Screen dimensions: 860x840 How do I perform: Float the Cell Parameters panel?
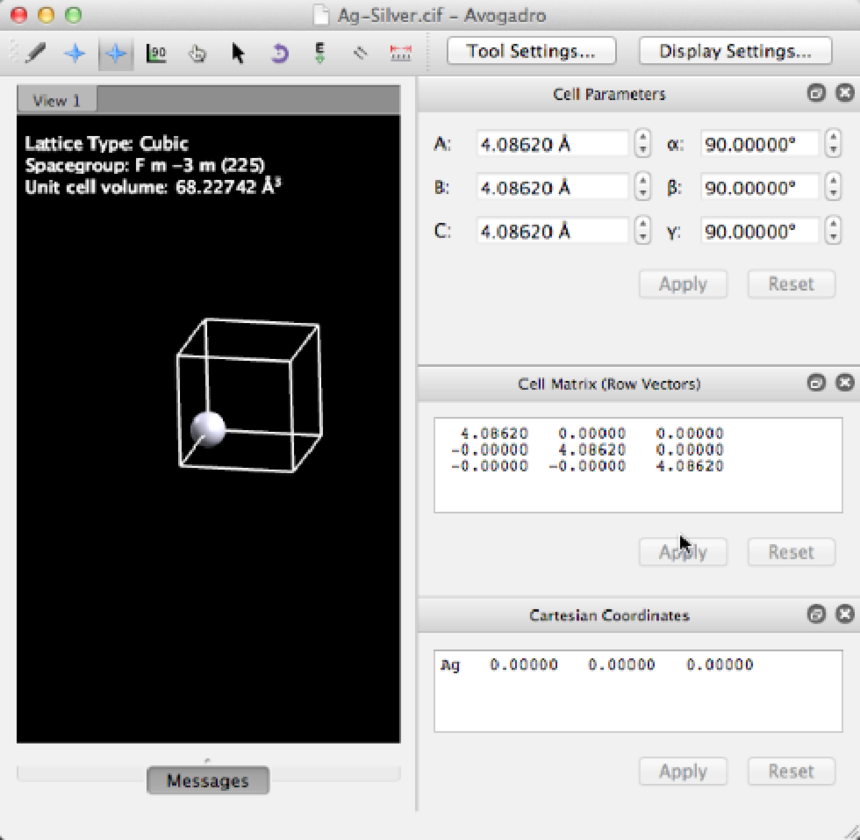[816, 93]
